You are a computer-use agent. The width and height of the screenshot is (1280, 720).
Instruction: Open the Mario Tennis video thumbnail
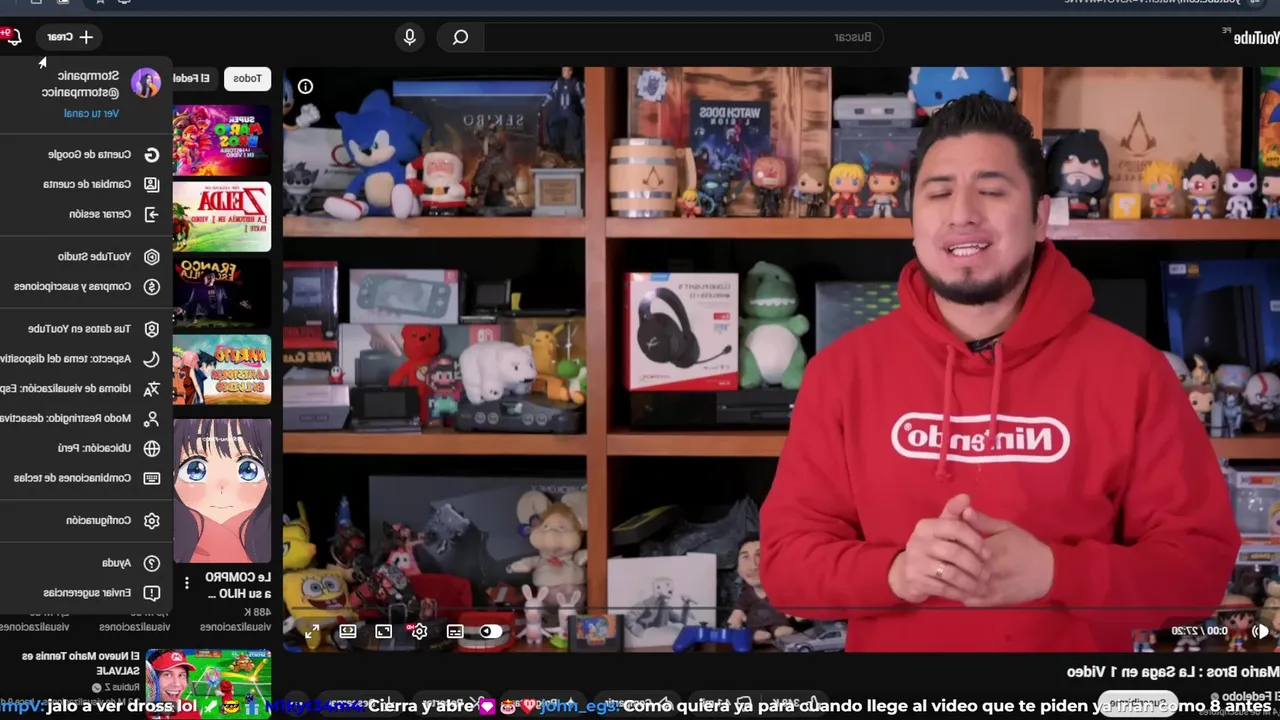click(209, 685)
